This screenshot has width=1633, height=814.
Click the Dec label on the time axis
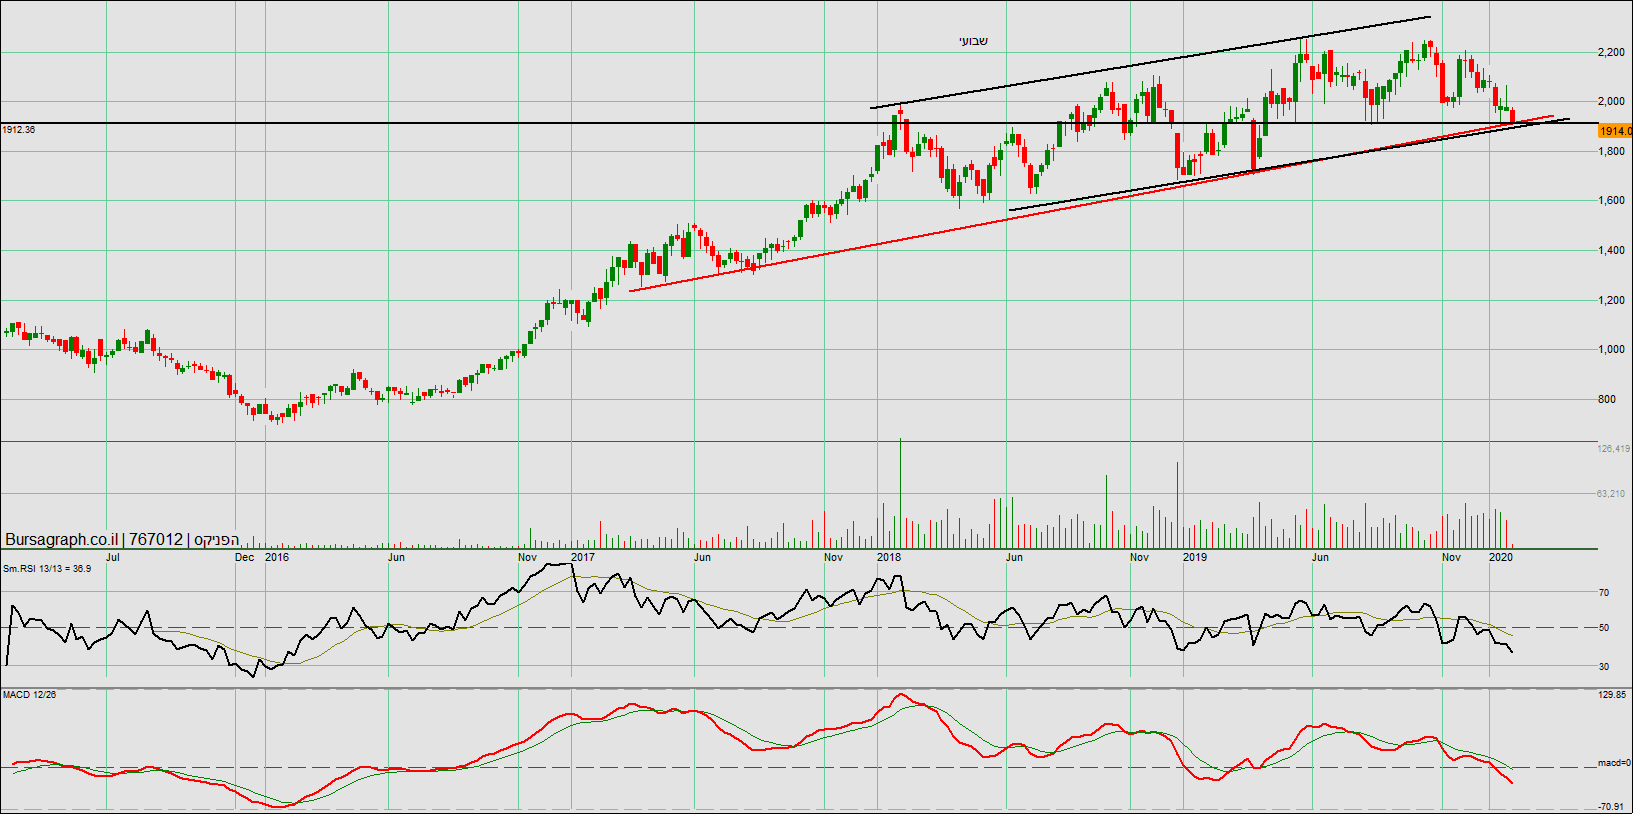point(245,557)
